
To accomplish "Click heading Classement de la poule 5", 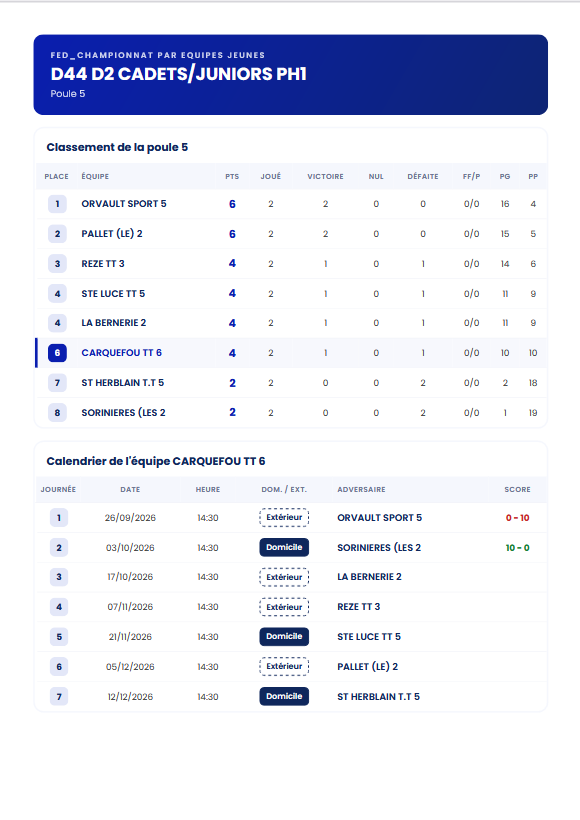I will pyautogui.click(x=117, y=147).
